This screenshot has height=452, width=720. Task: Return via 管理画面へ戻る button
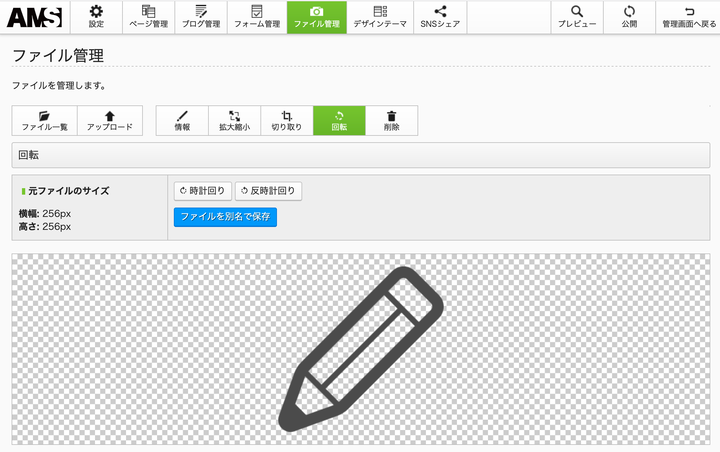689,17
